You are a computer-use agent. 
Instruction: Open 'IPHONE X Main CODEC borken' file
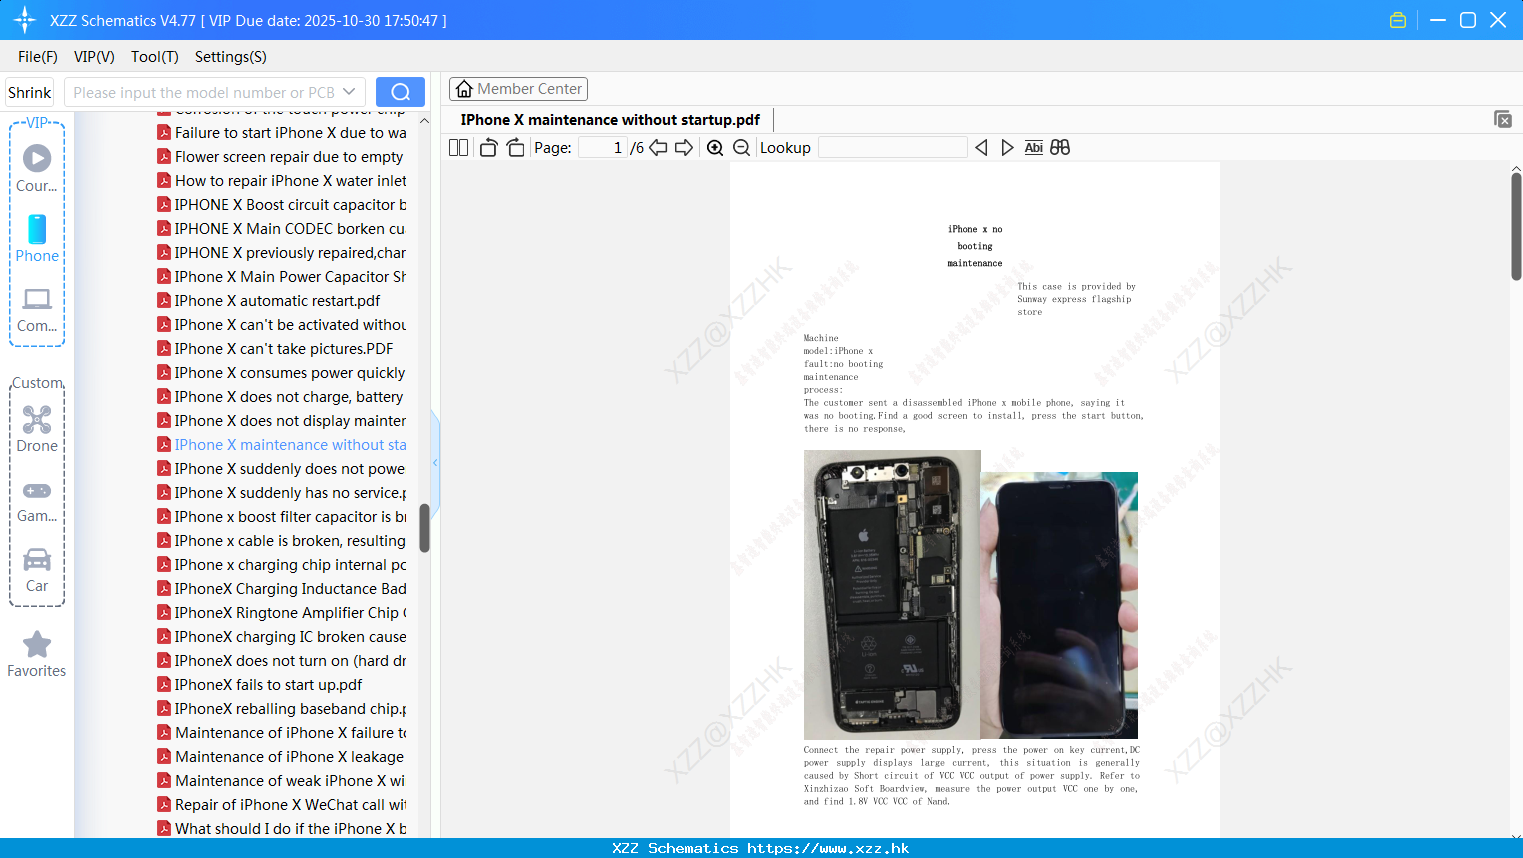click(281, 229)
